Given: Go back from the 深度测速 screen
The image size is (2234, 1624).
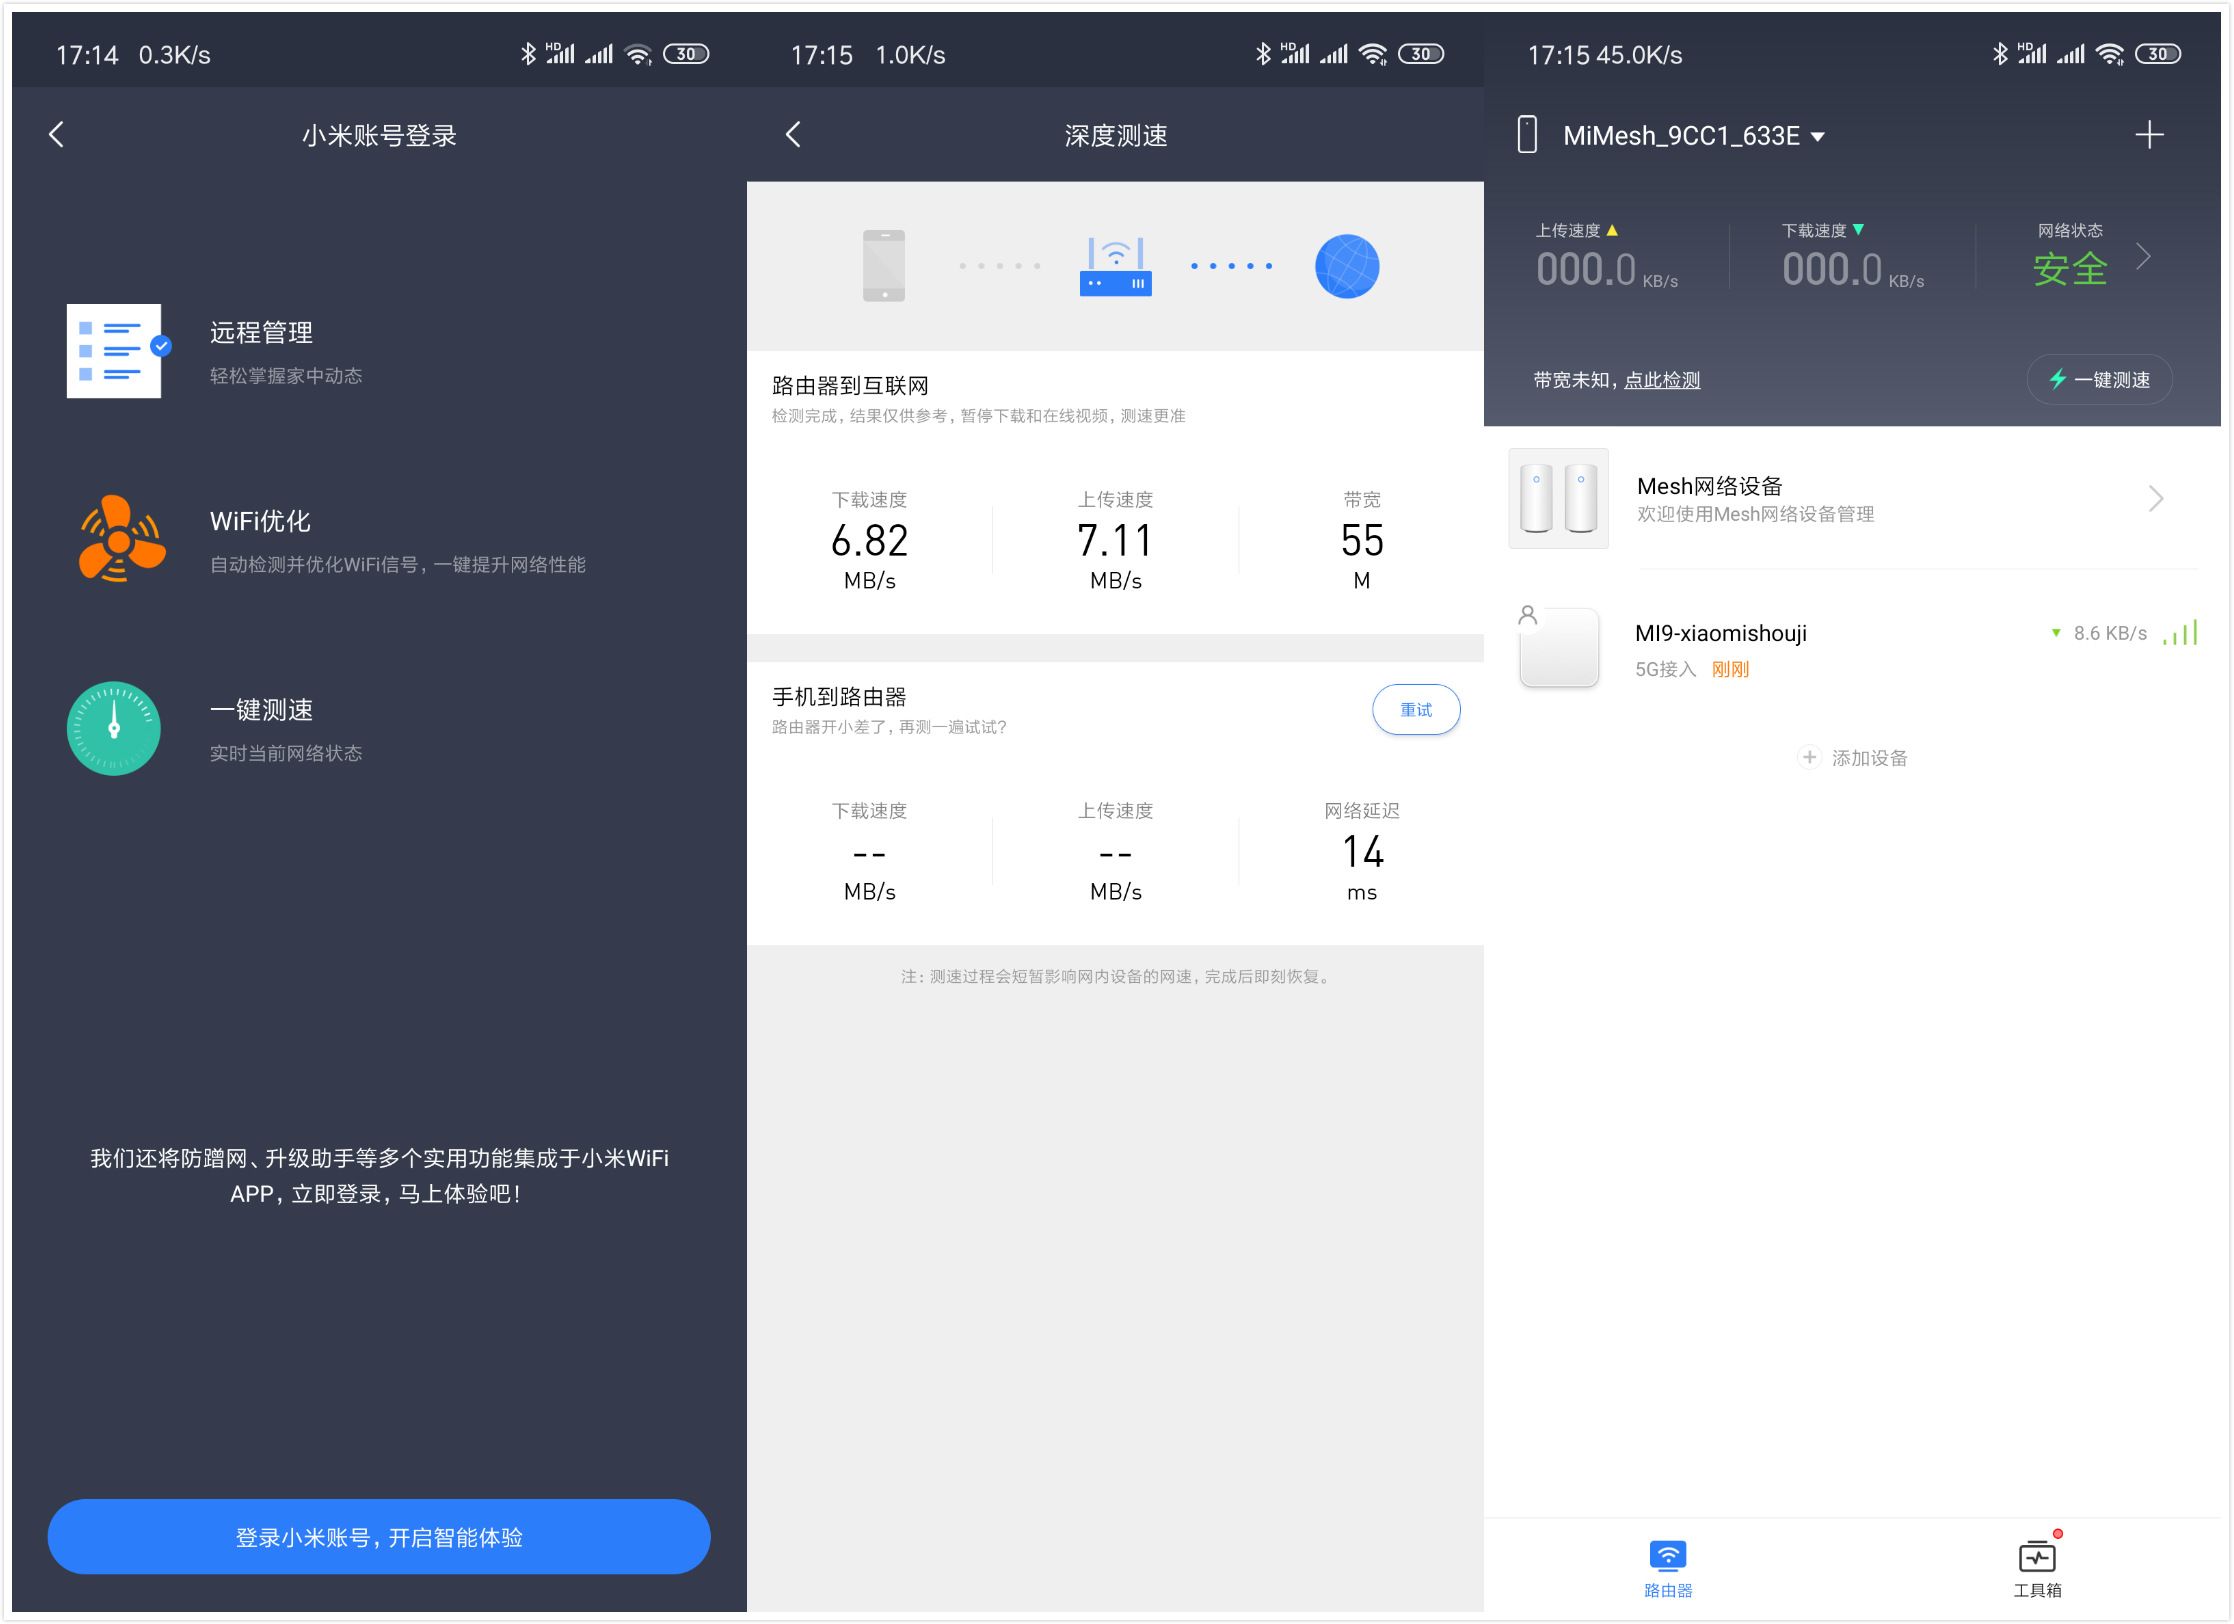Looking at the screenshot, I should 793,135.
